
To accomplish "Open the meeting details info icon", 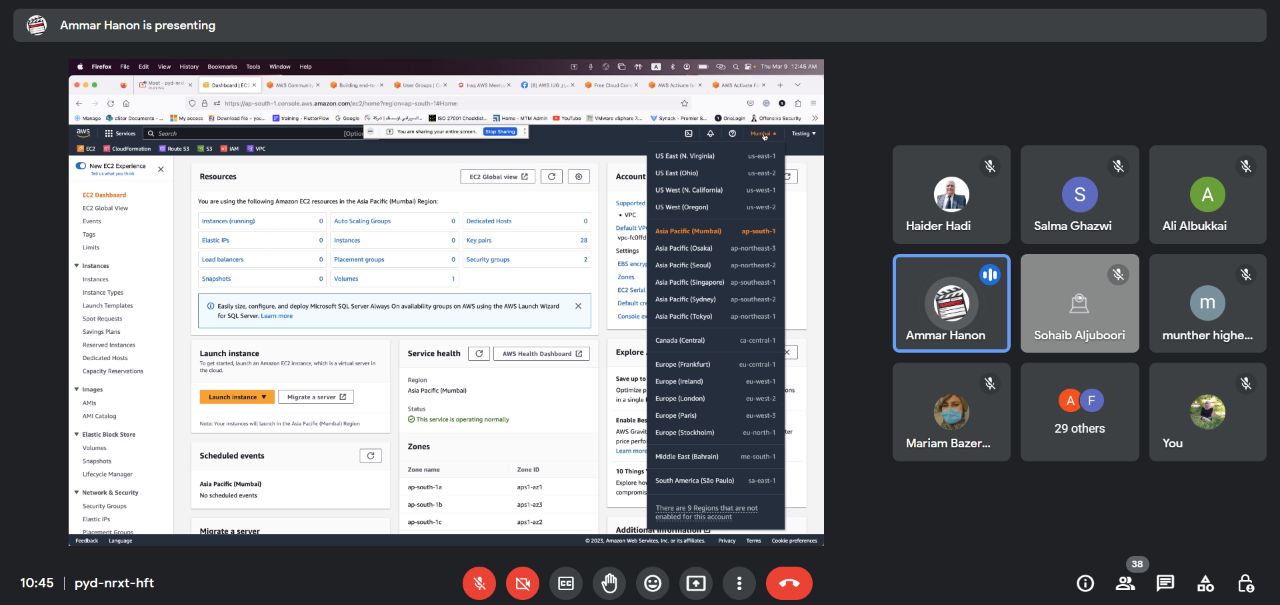I will point(1084,583).
